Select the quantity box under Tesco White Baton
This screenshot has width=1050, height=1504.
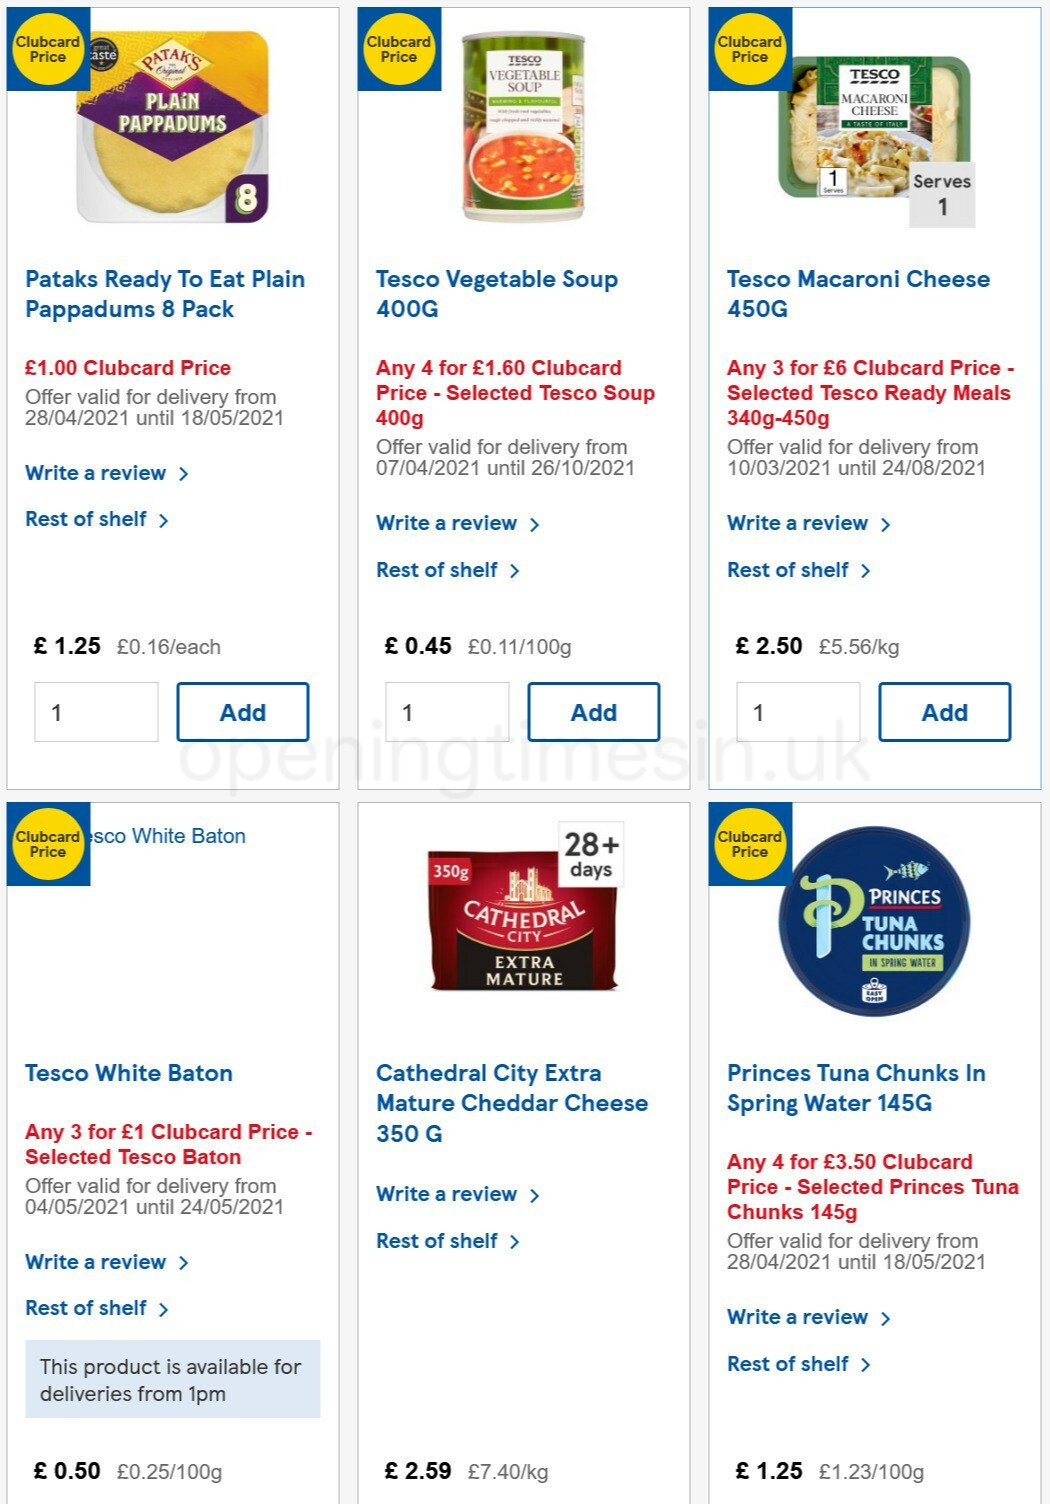click(97, 1498)
